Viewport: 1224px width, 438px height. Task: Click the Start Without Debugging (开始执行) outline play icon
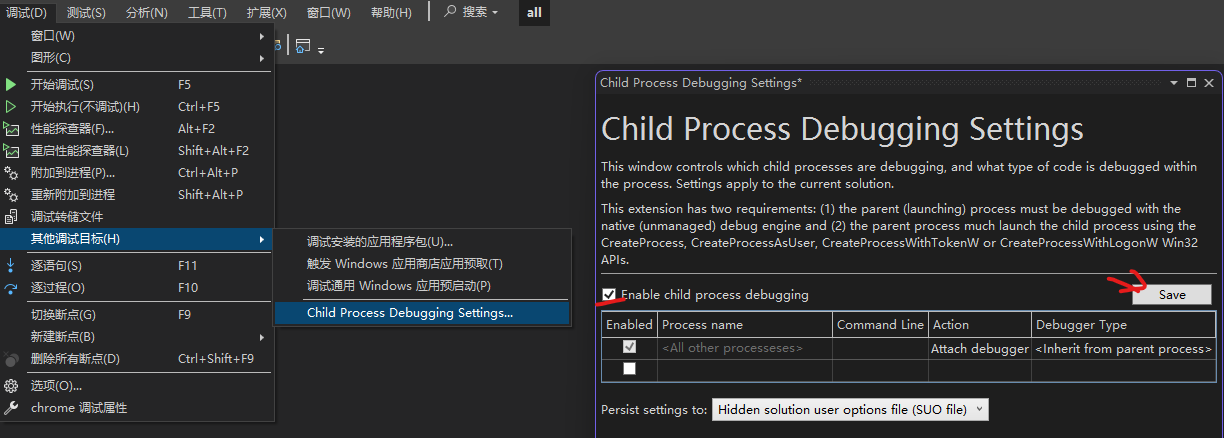(11, 107)
